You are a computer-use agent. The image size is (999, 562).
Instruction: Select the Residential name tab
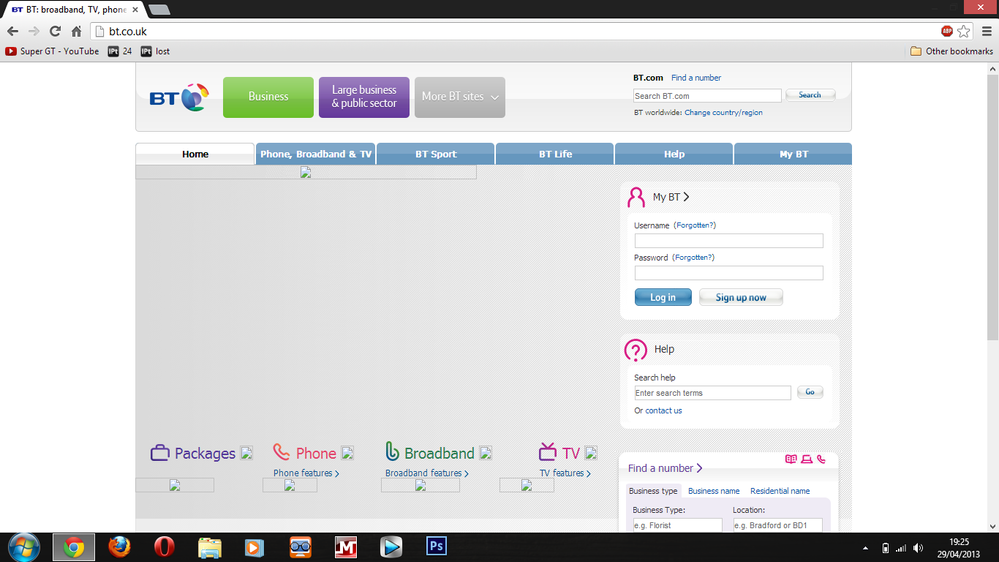point(780,491)
